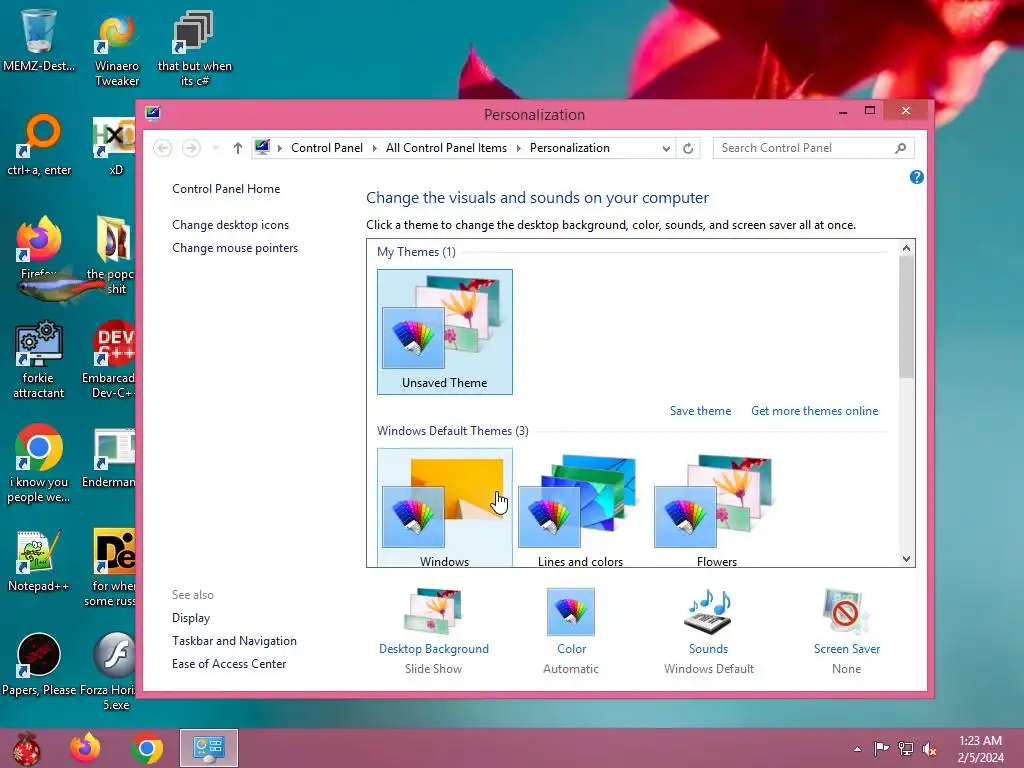Screen dimensions: 1024x768
Task: Click the Back navigation arrow
Action: [x=163, y=148]
